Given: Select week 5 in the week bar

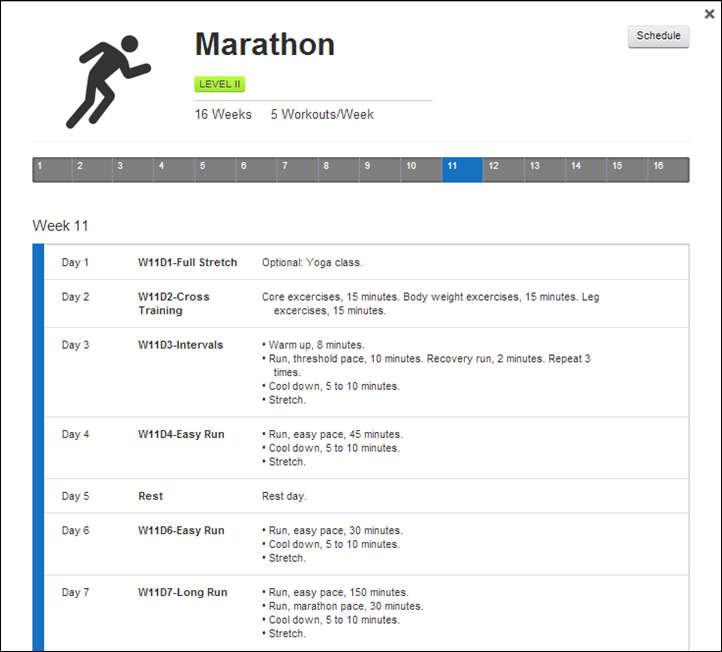Looking at the screenshot, I should [x=215, y=170].
